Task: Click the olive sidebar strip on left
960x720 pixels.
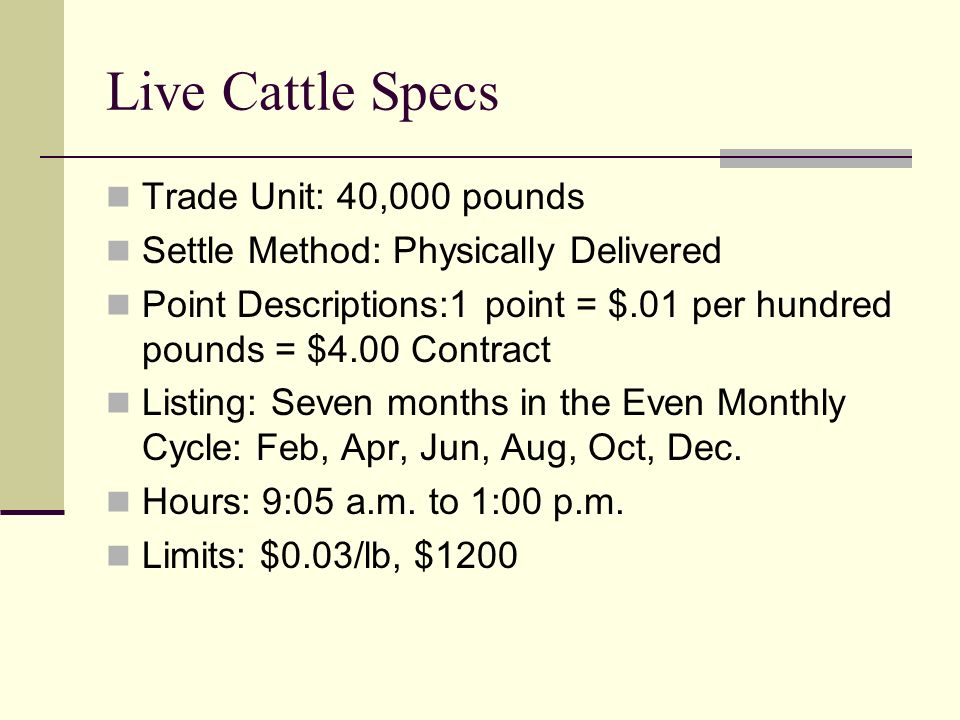Action: (32, 254)
